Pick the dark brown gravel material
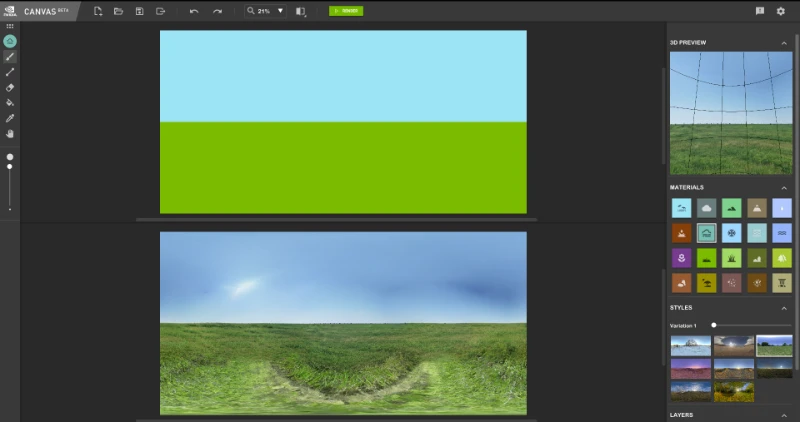The width and height of the screenshot is (800, 422). [x=757, y=283]
